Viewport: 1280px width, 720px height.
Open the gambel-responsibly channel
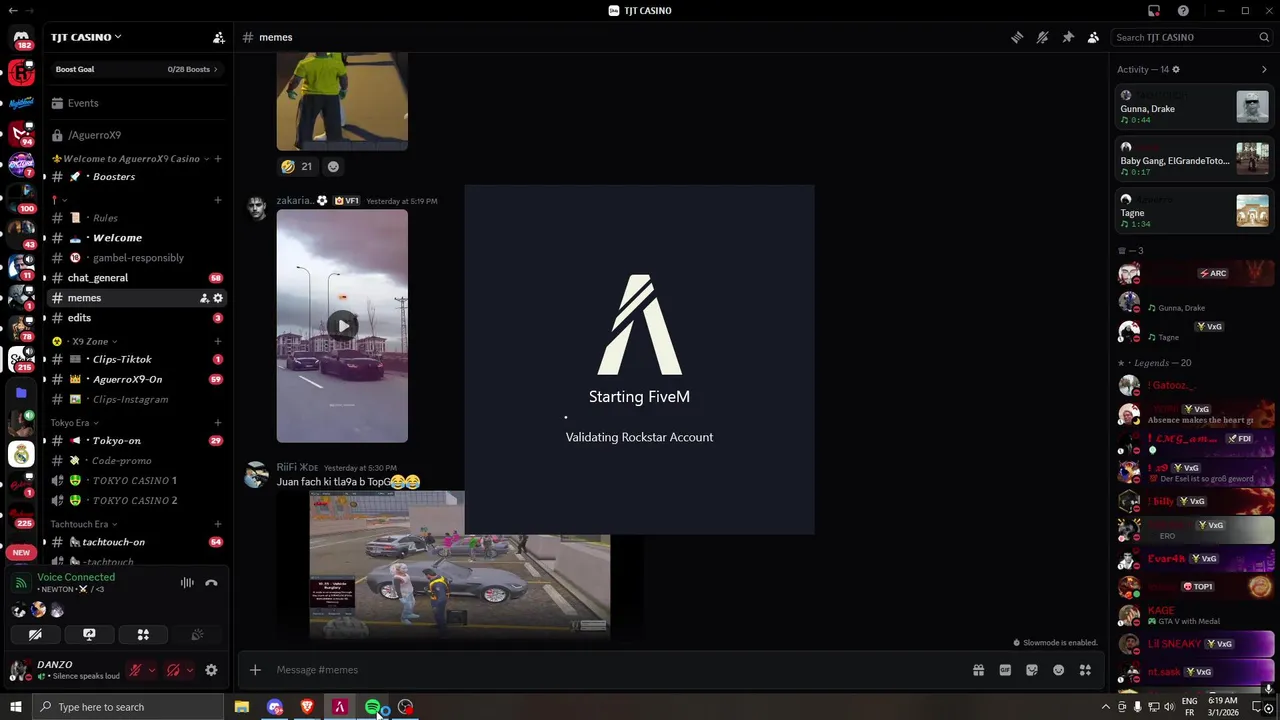(136, 258)
